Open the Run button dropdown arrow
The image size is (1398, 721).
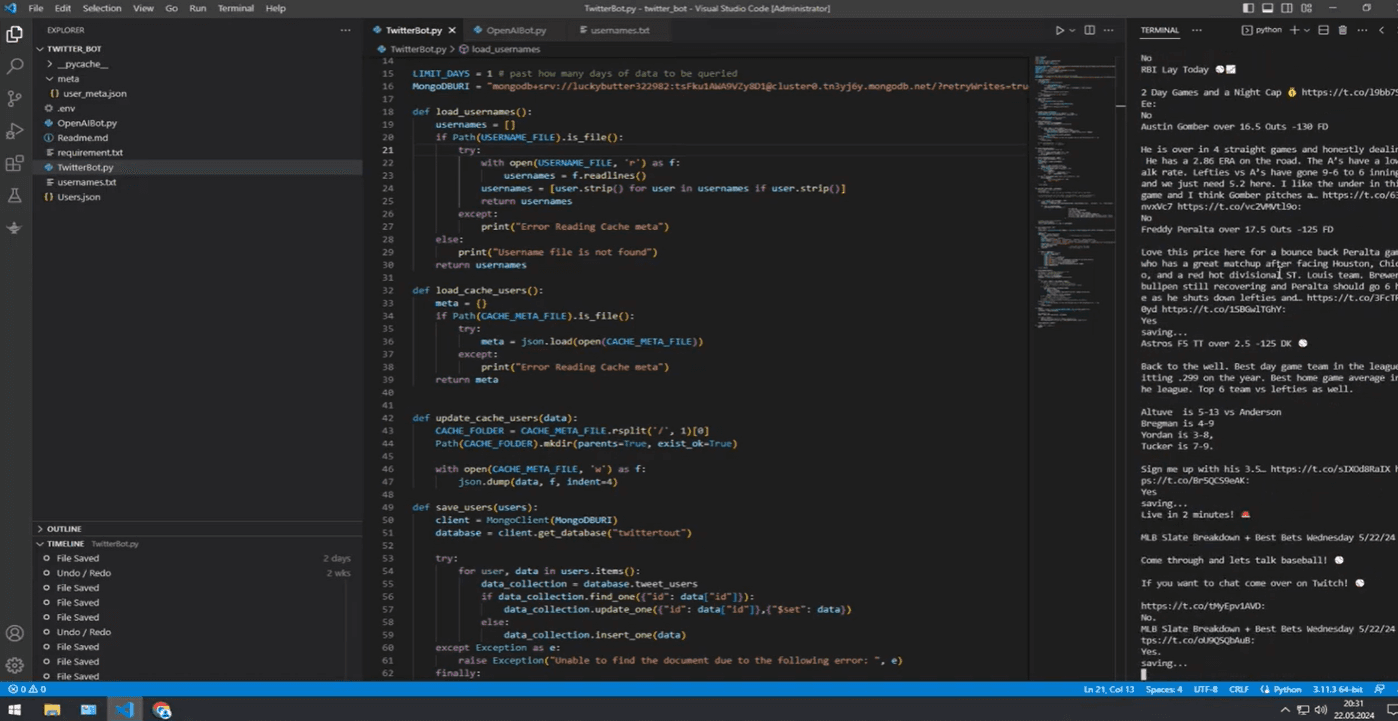click(x=1072, y=31)
